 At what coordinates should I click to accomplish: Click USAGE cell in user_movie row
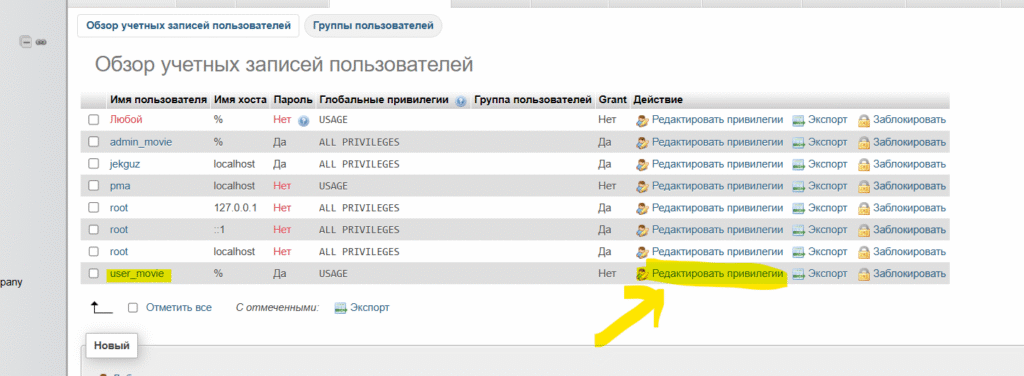[333, 274]
